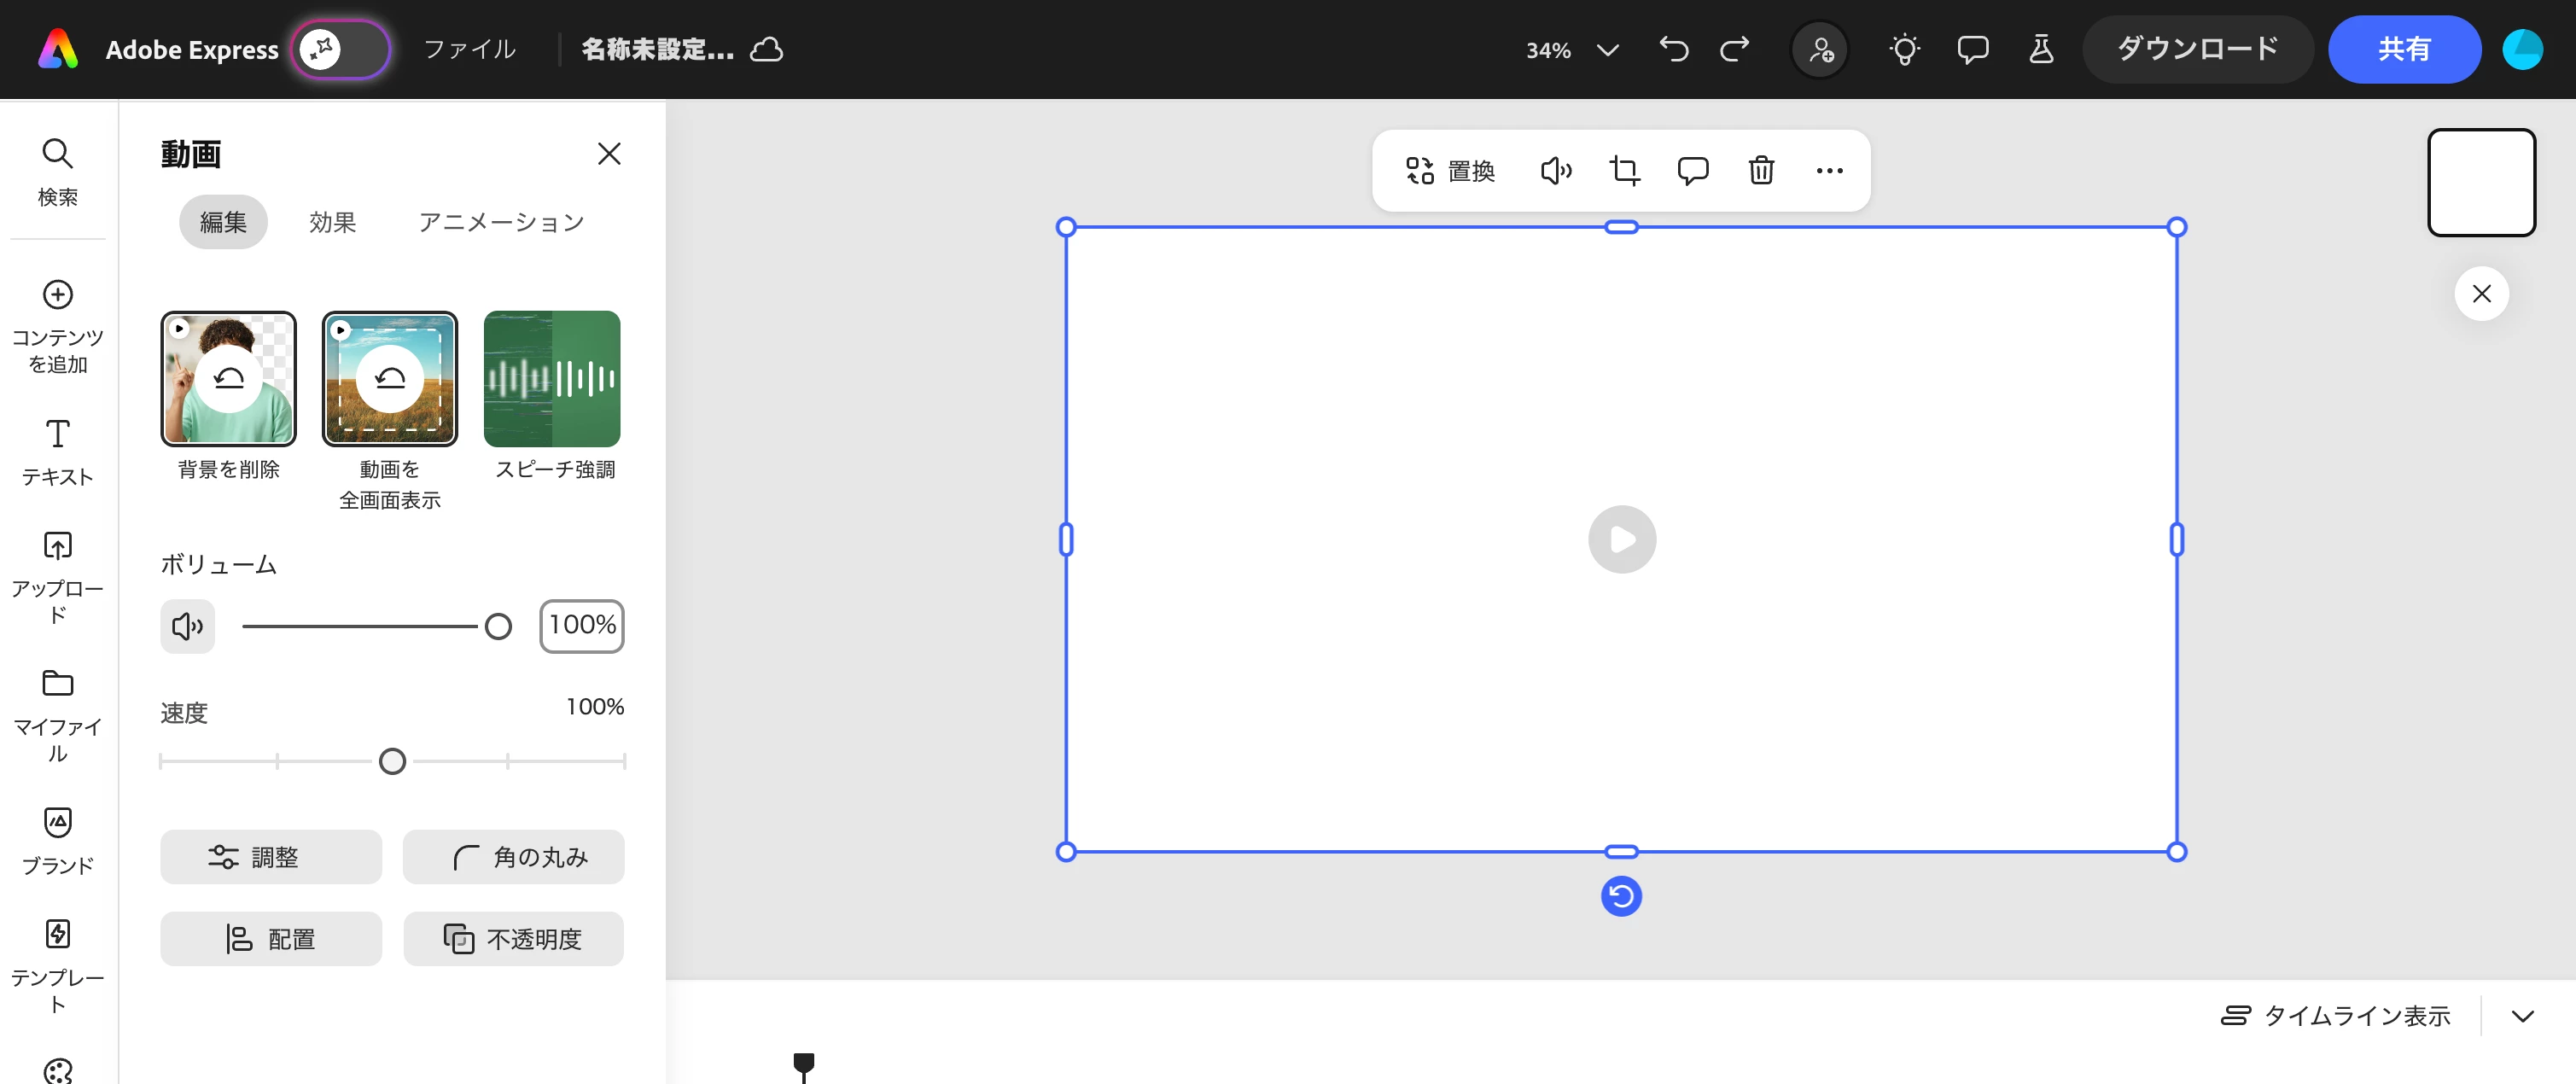Click the cloud sync status icon
Image resolution: width=2576 pixels, height=1084 pixels.
[767, 49]
